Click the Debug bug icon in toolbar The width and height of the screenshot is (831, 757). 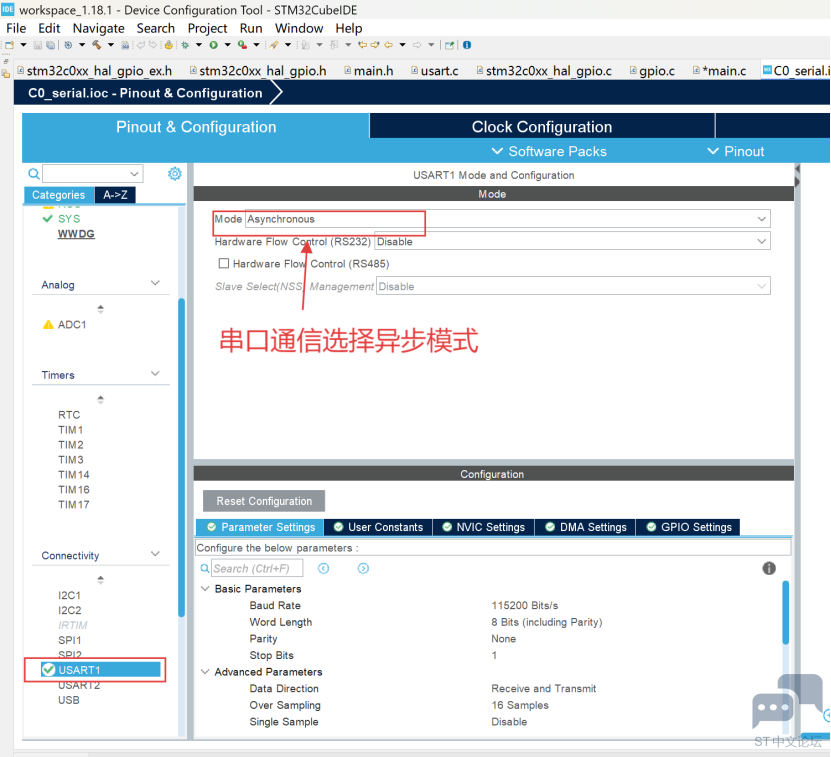click(x=185, y=45)
